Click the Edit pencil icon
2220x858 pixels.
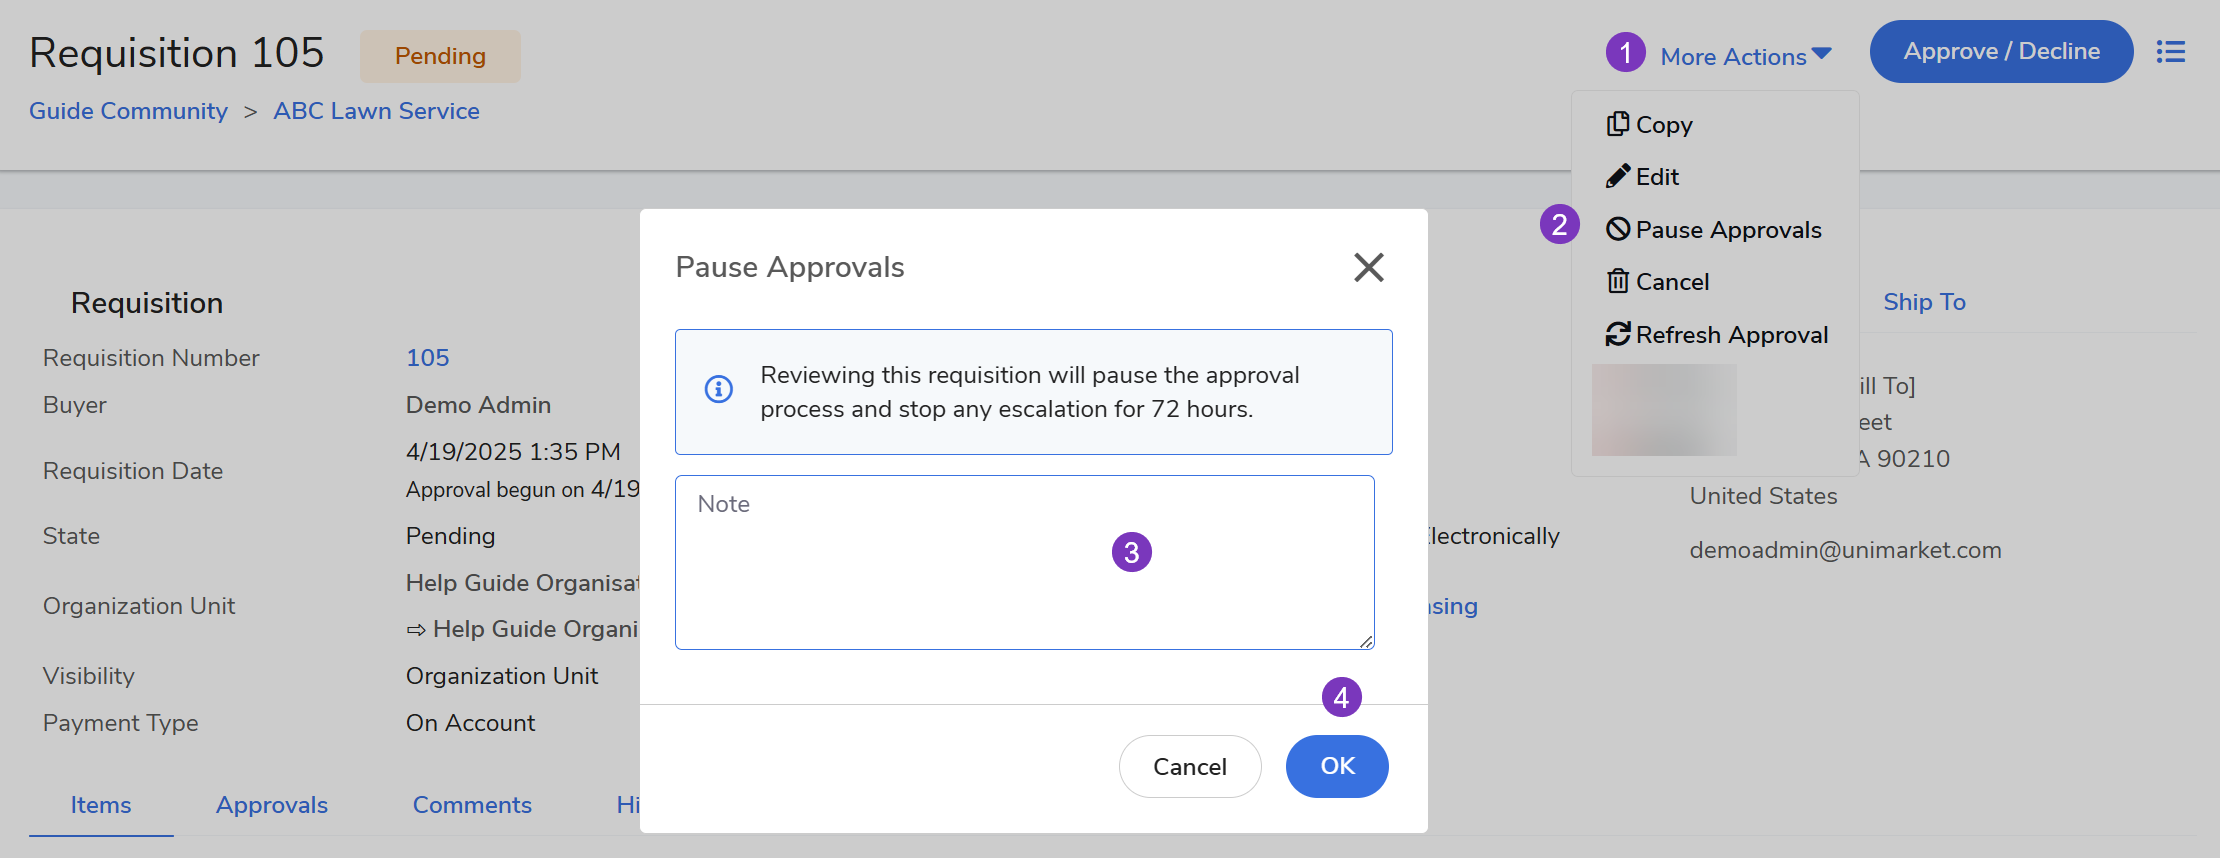(x=1617, y=177)
